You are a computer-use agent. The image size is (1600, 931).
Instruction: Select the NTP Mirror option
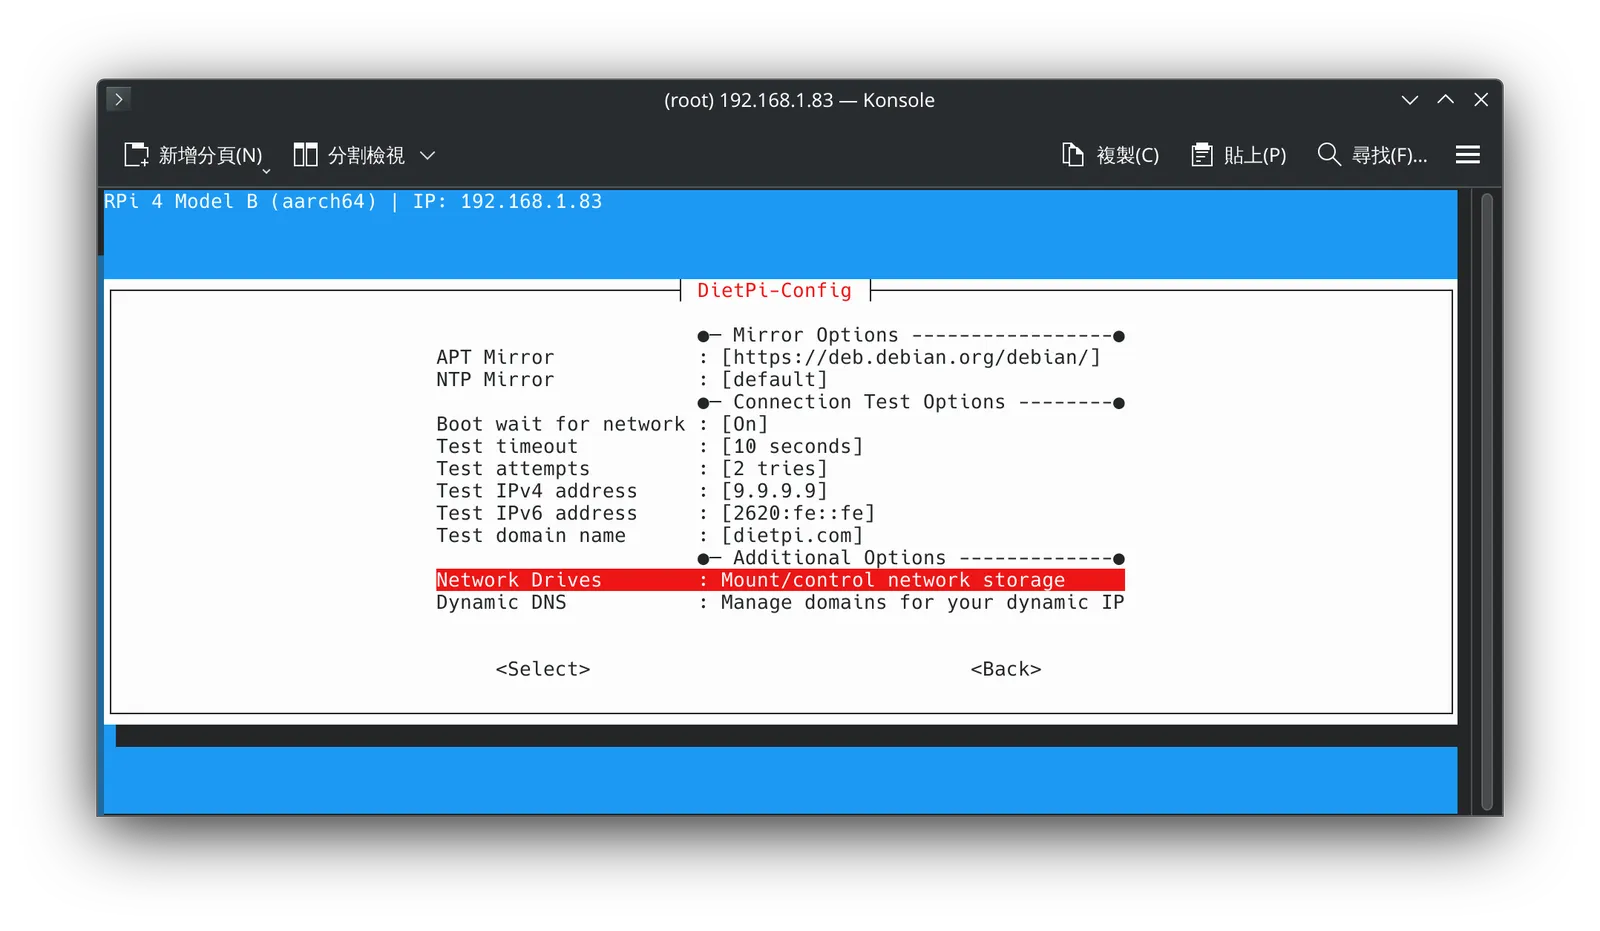click(x=780, y=379)
